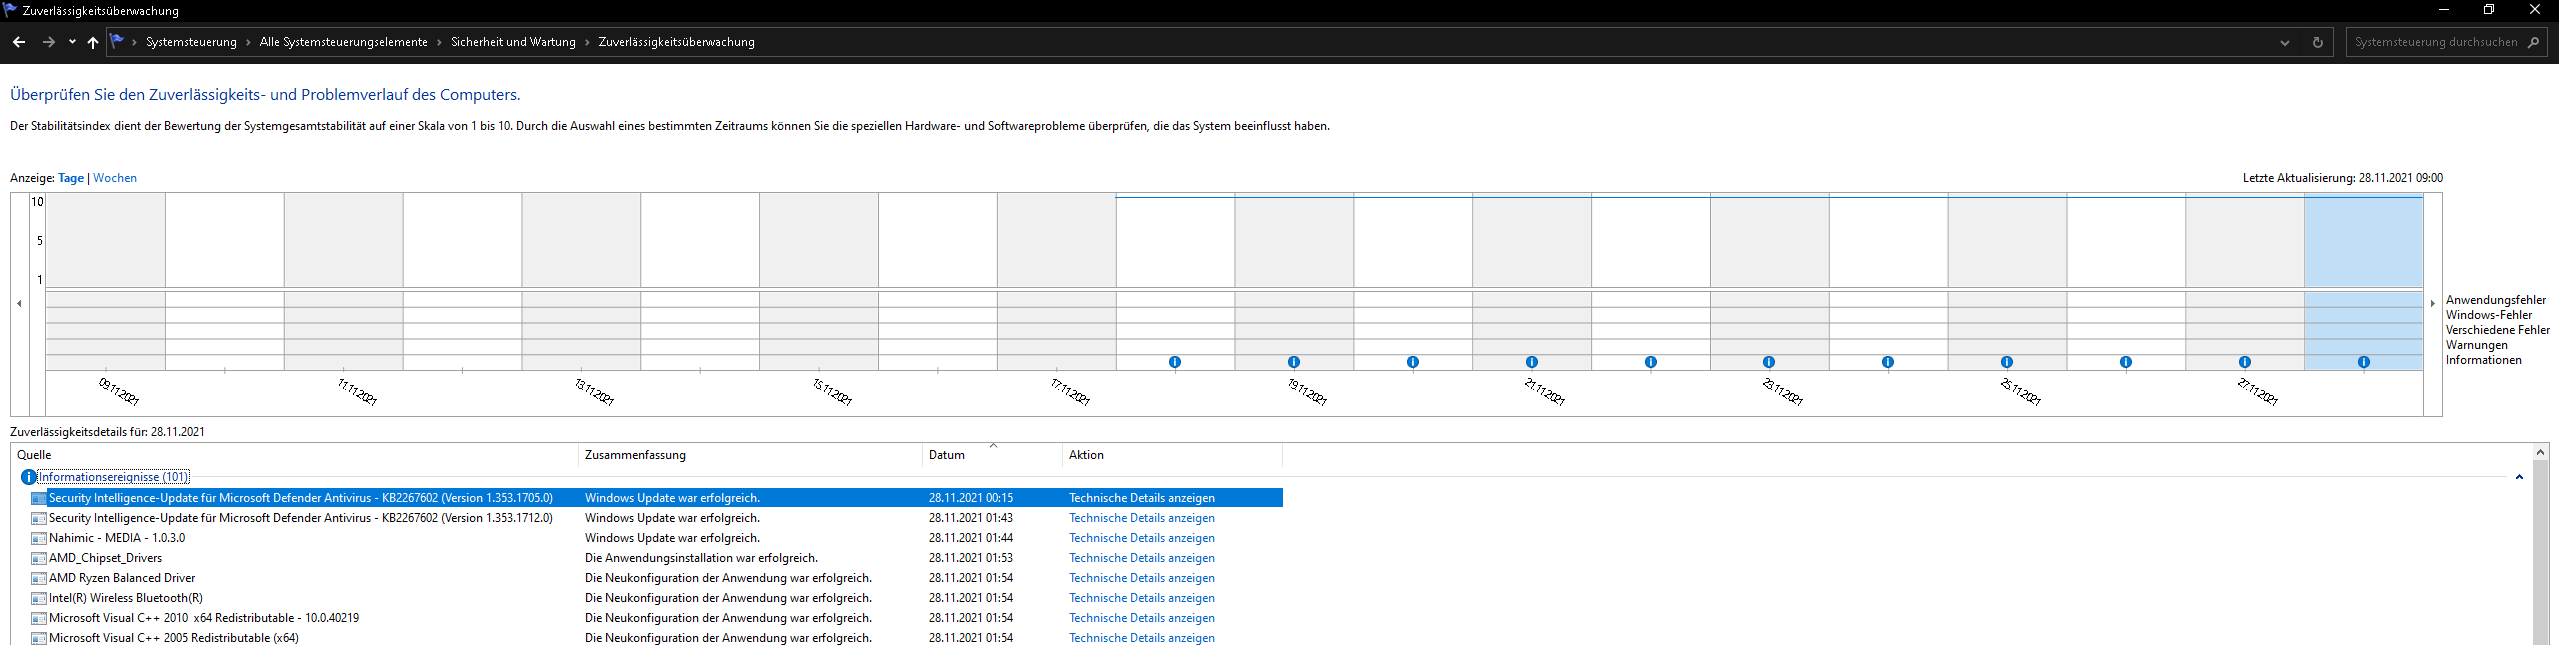The height and width of the screenshot is (645, 2559).
Task: Open Technische Details anzeigen for Visual C++ 2010
Action: pos(1142,618)
